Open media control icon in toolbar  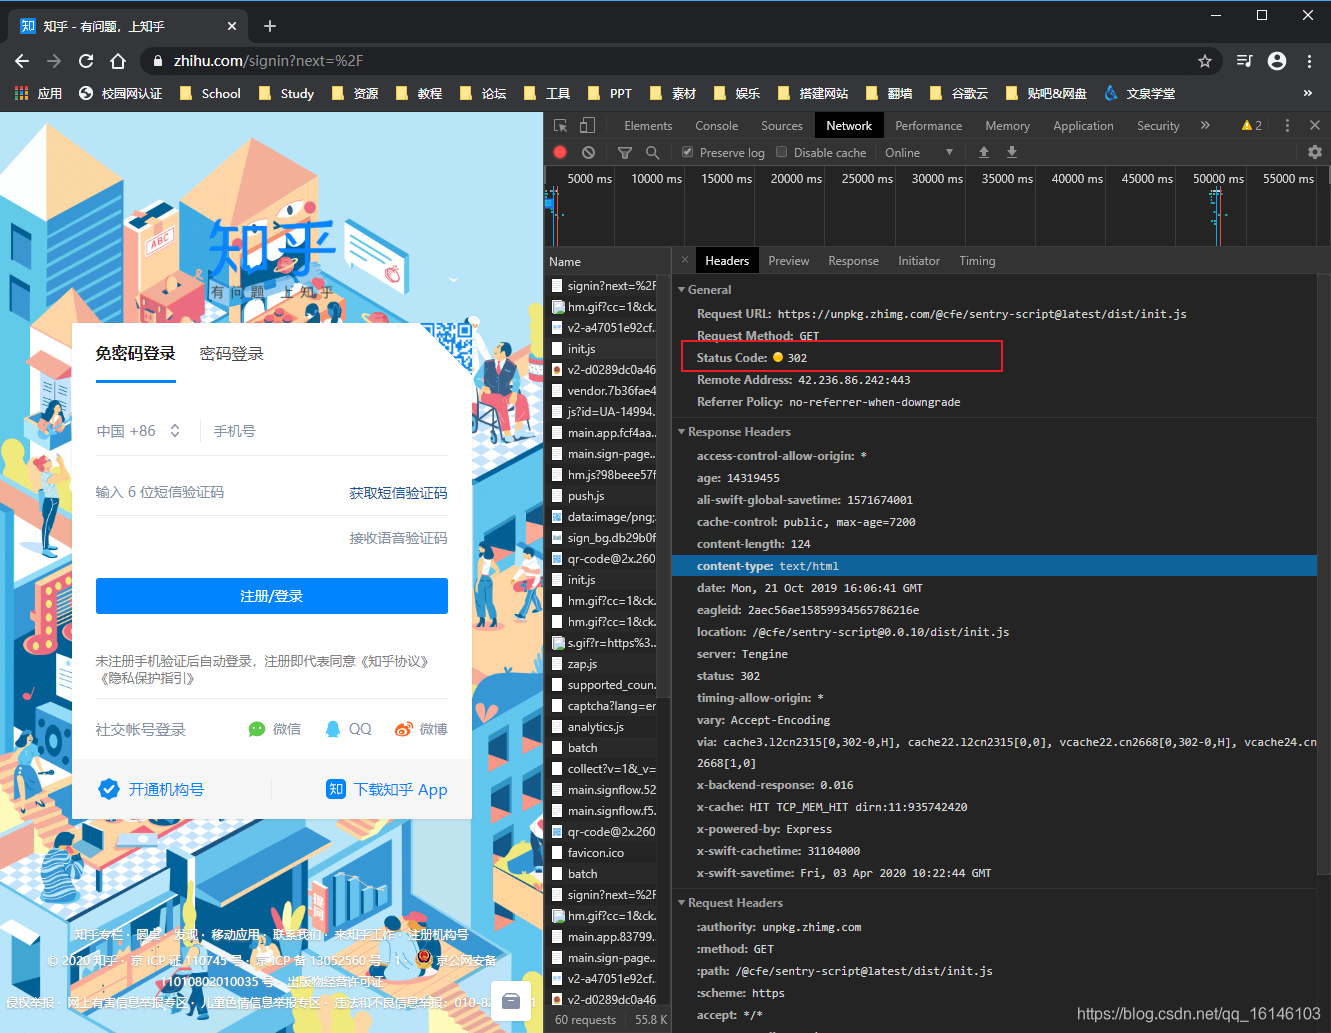(1244, 61)
